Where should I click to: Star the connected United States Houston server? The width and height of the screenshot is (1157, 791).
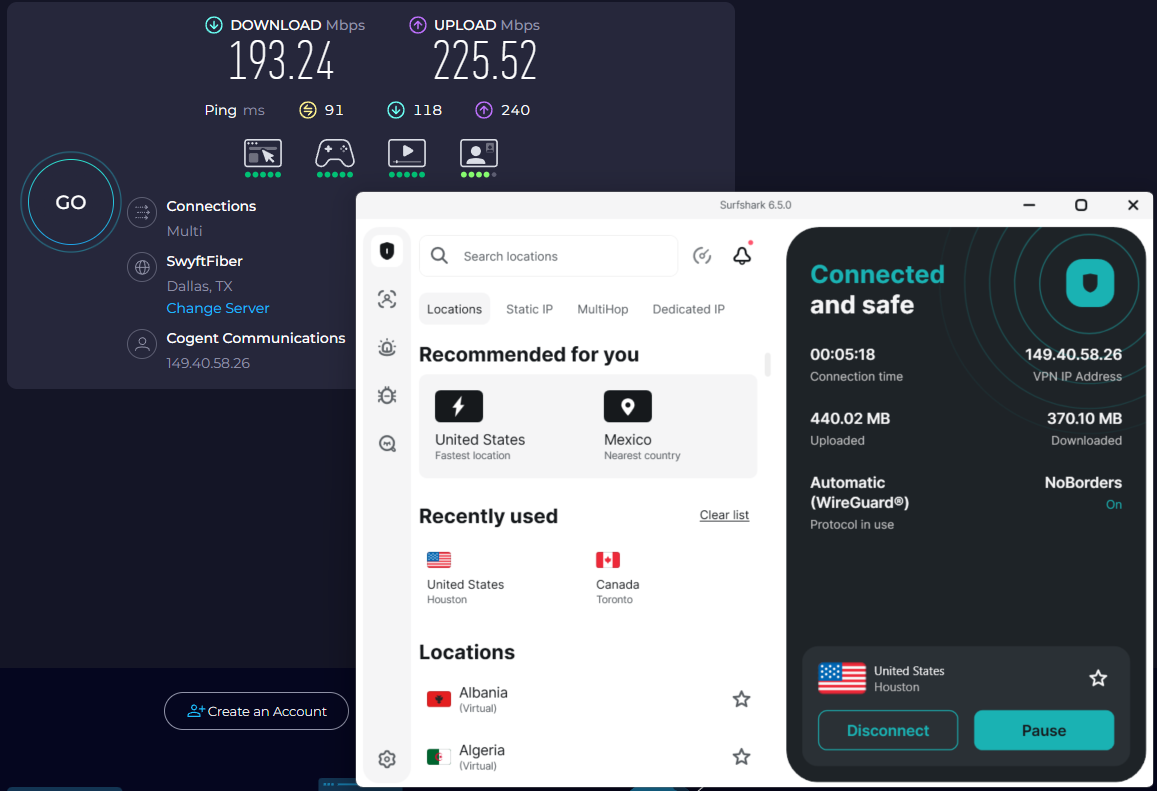pos(1098,678)
